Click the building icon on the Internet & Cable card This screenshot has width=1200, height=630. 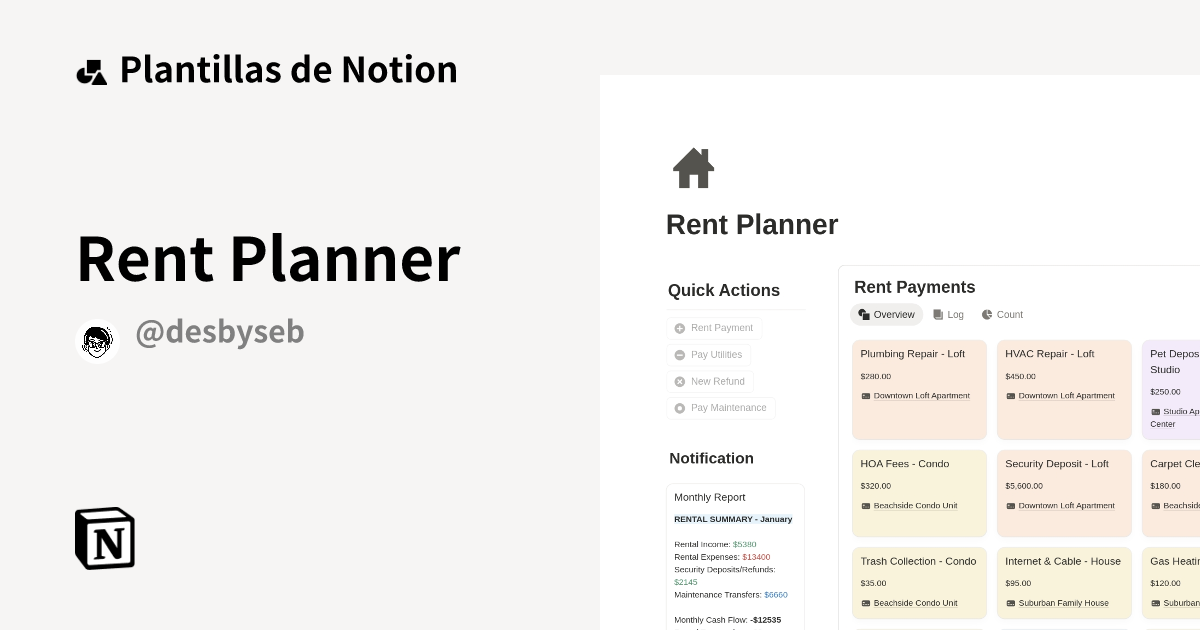[1009, 602]
